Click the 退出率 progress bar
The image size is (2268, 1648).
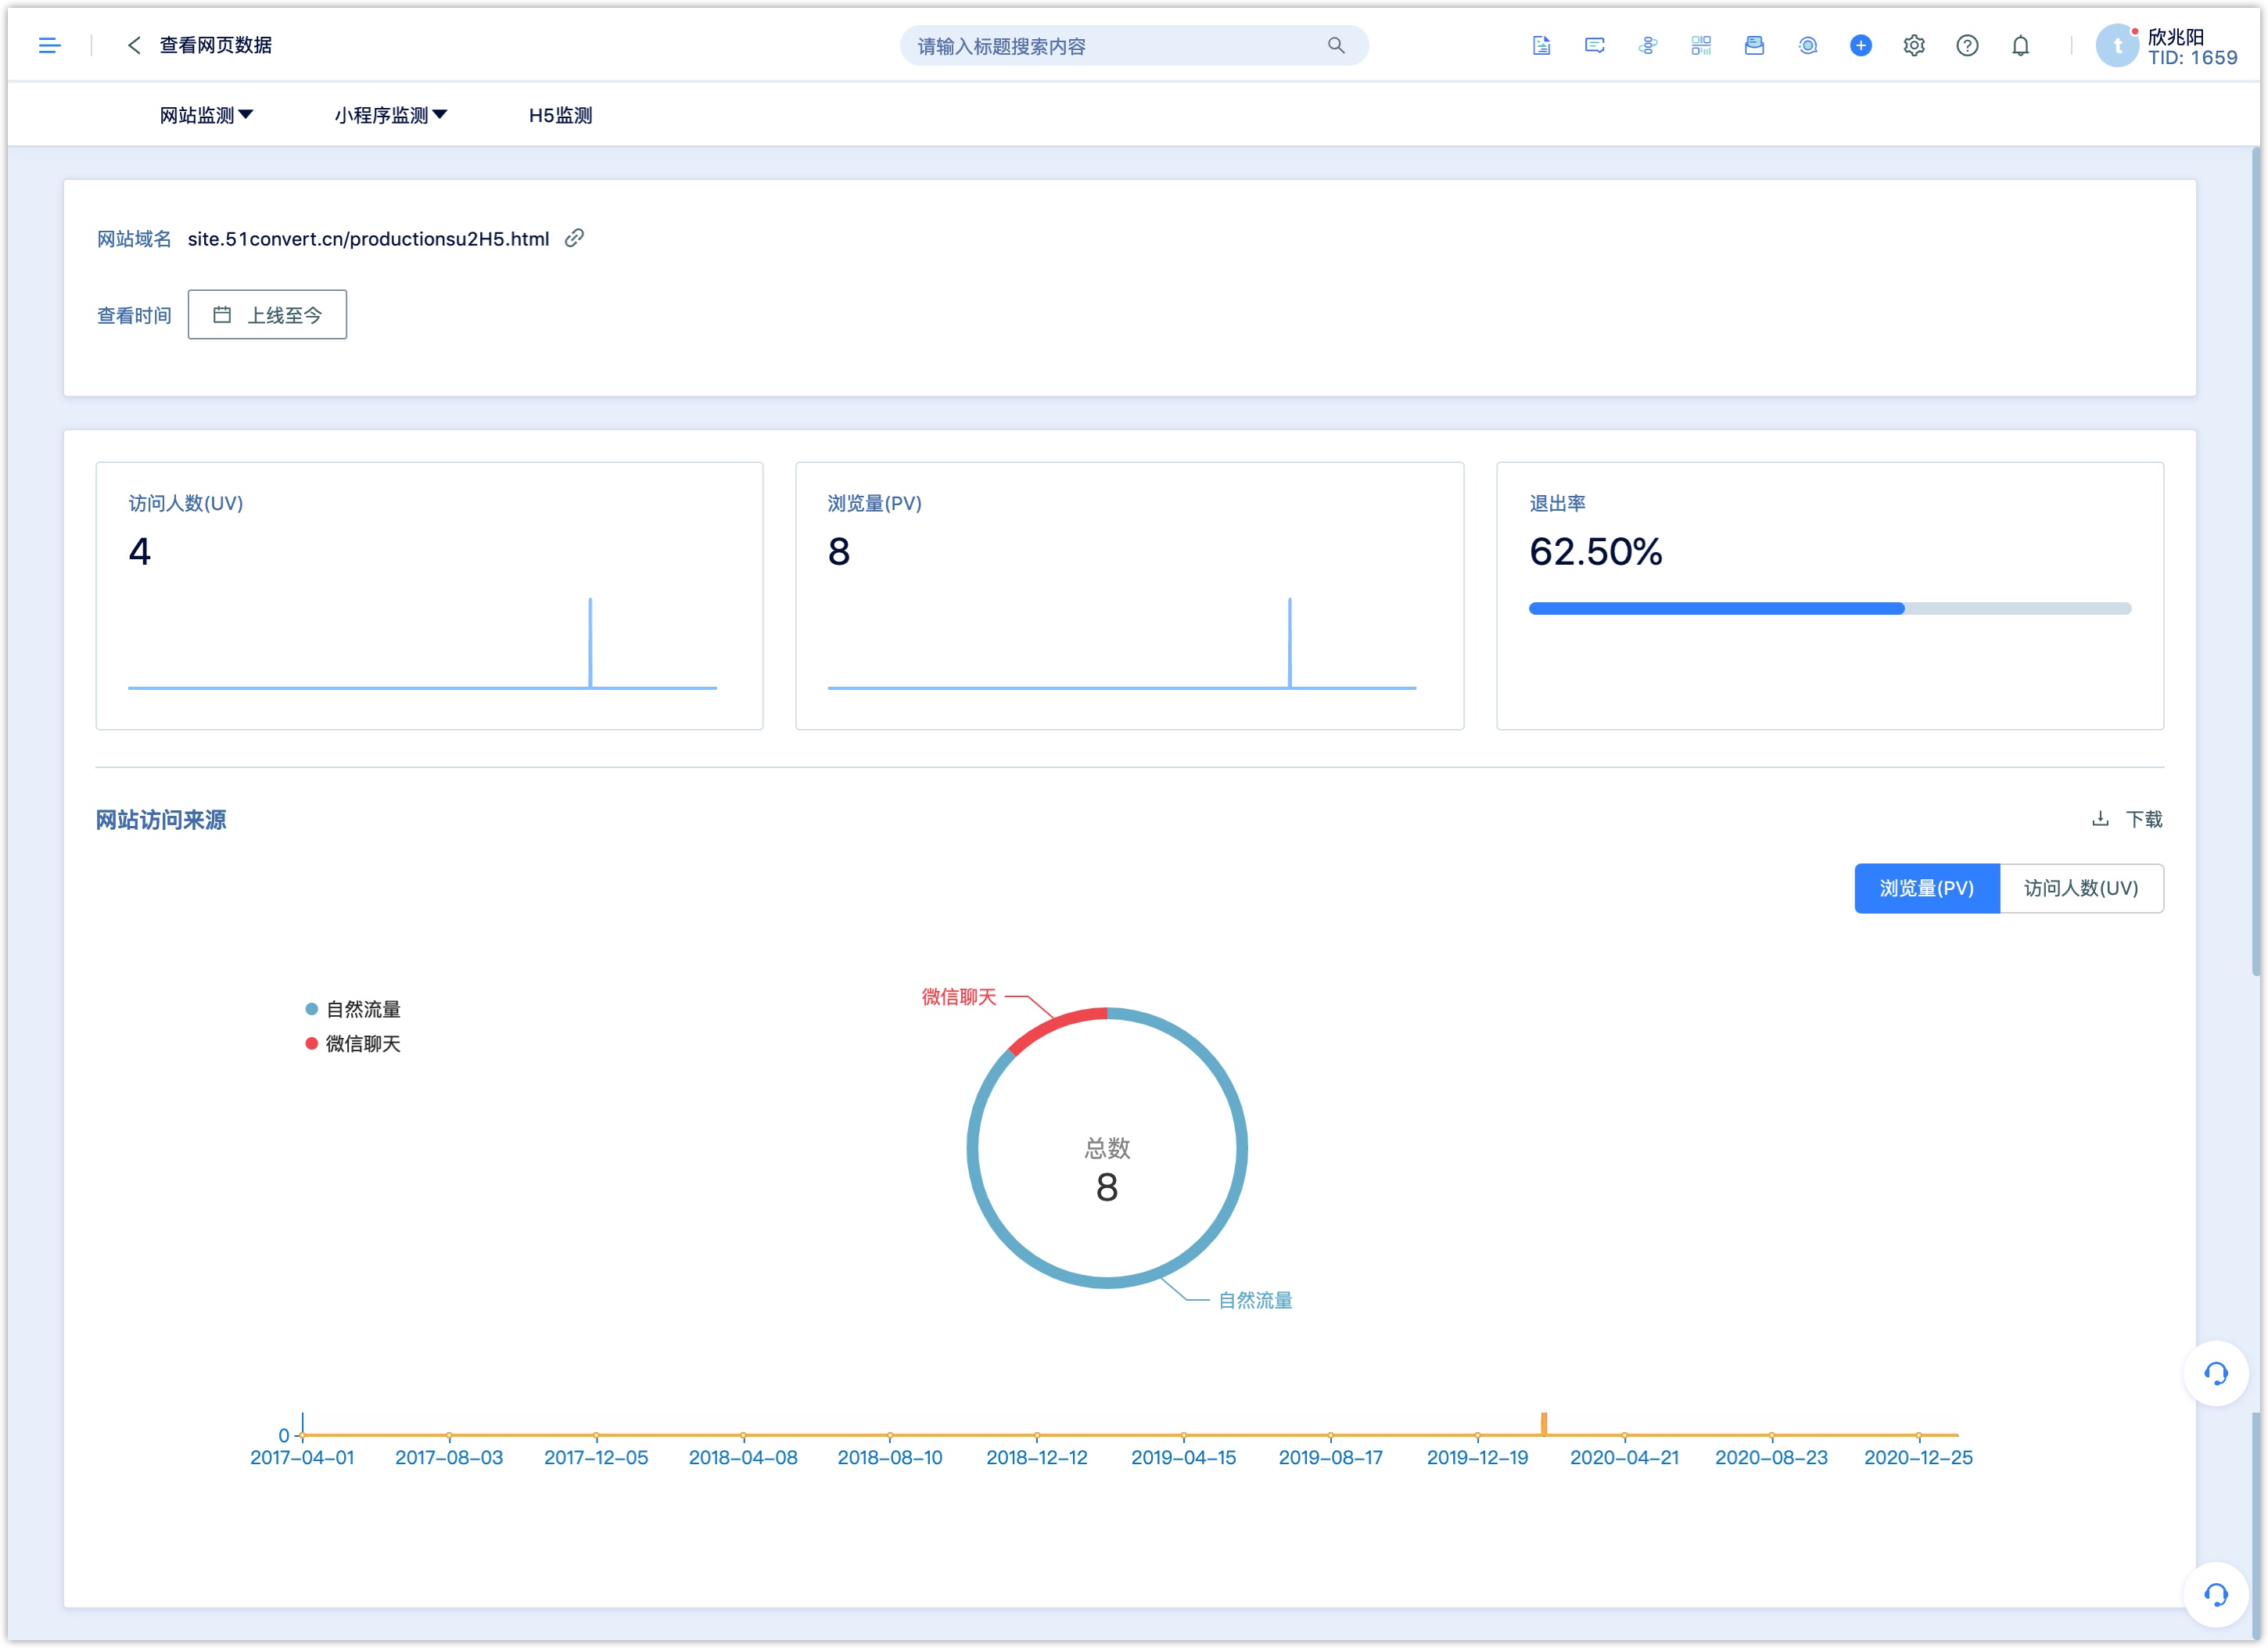1829,608
